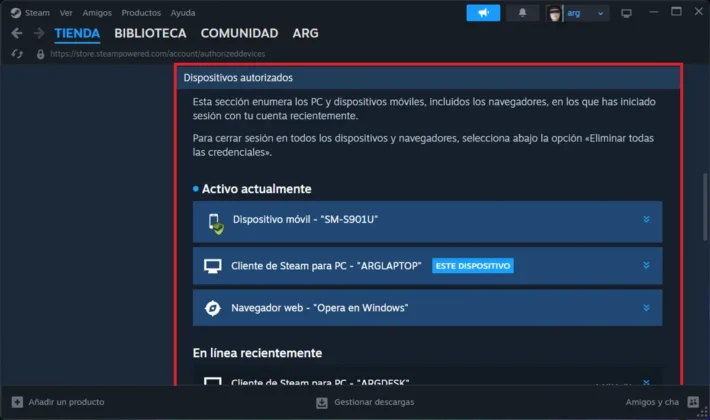This screenshot has height=420, width=710.
Task: Switch to the TIENDA tab
Action: coord(77,33)
